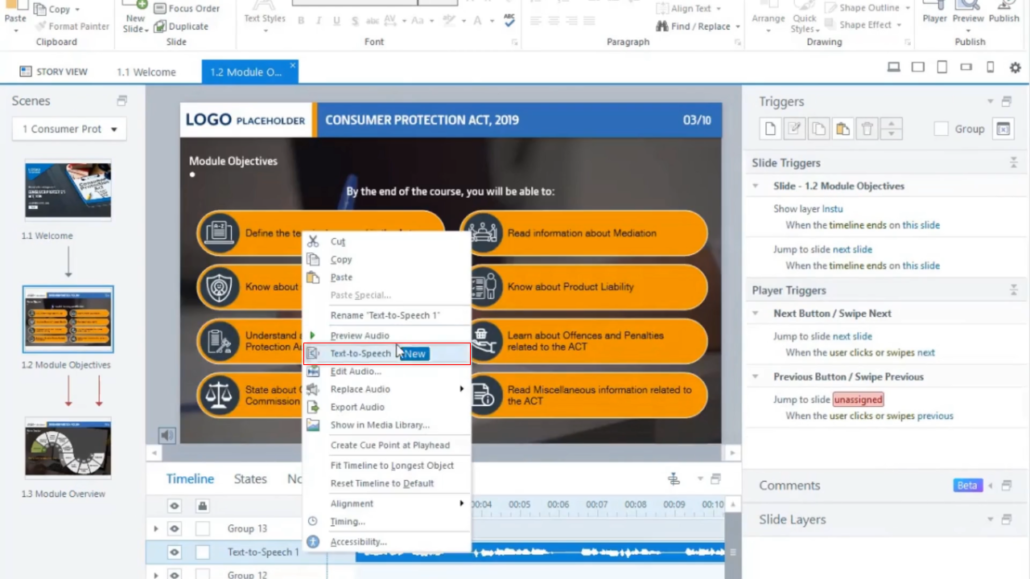Open the Consumer Prot scene dropdown
1030x579 pixels.
tap(69, 129)
